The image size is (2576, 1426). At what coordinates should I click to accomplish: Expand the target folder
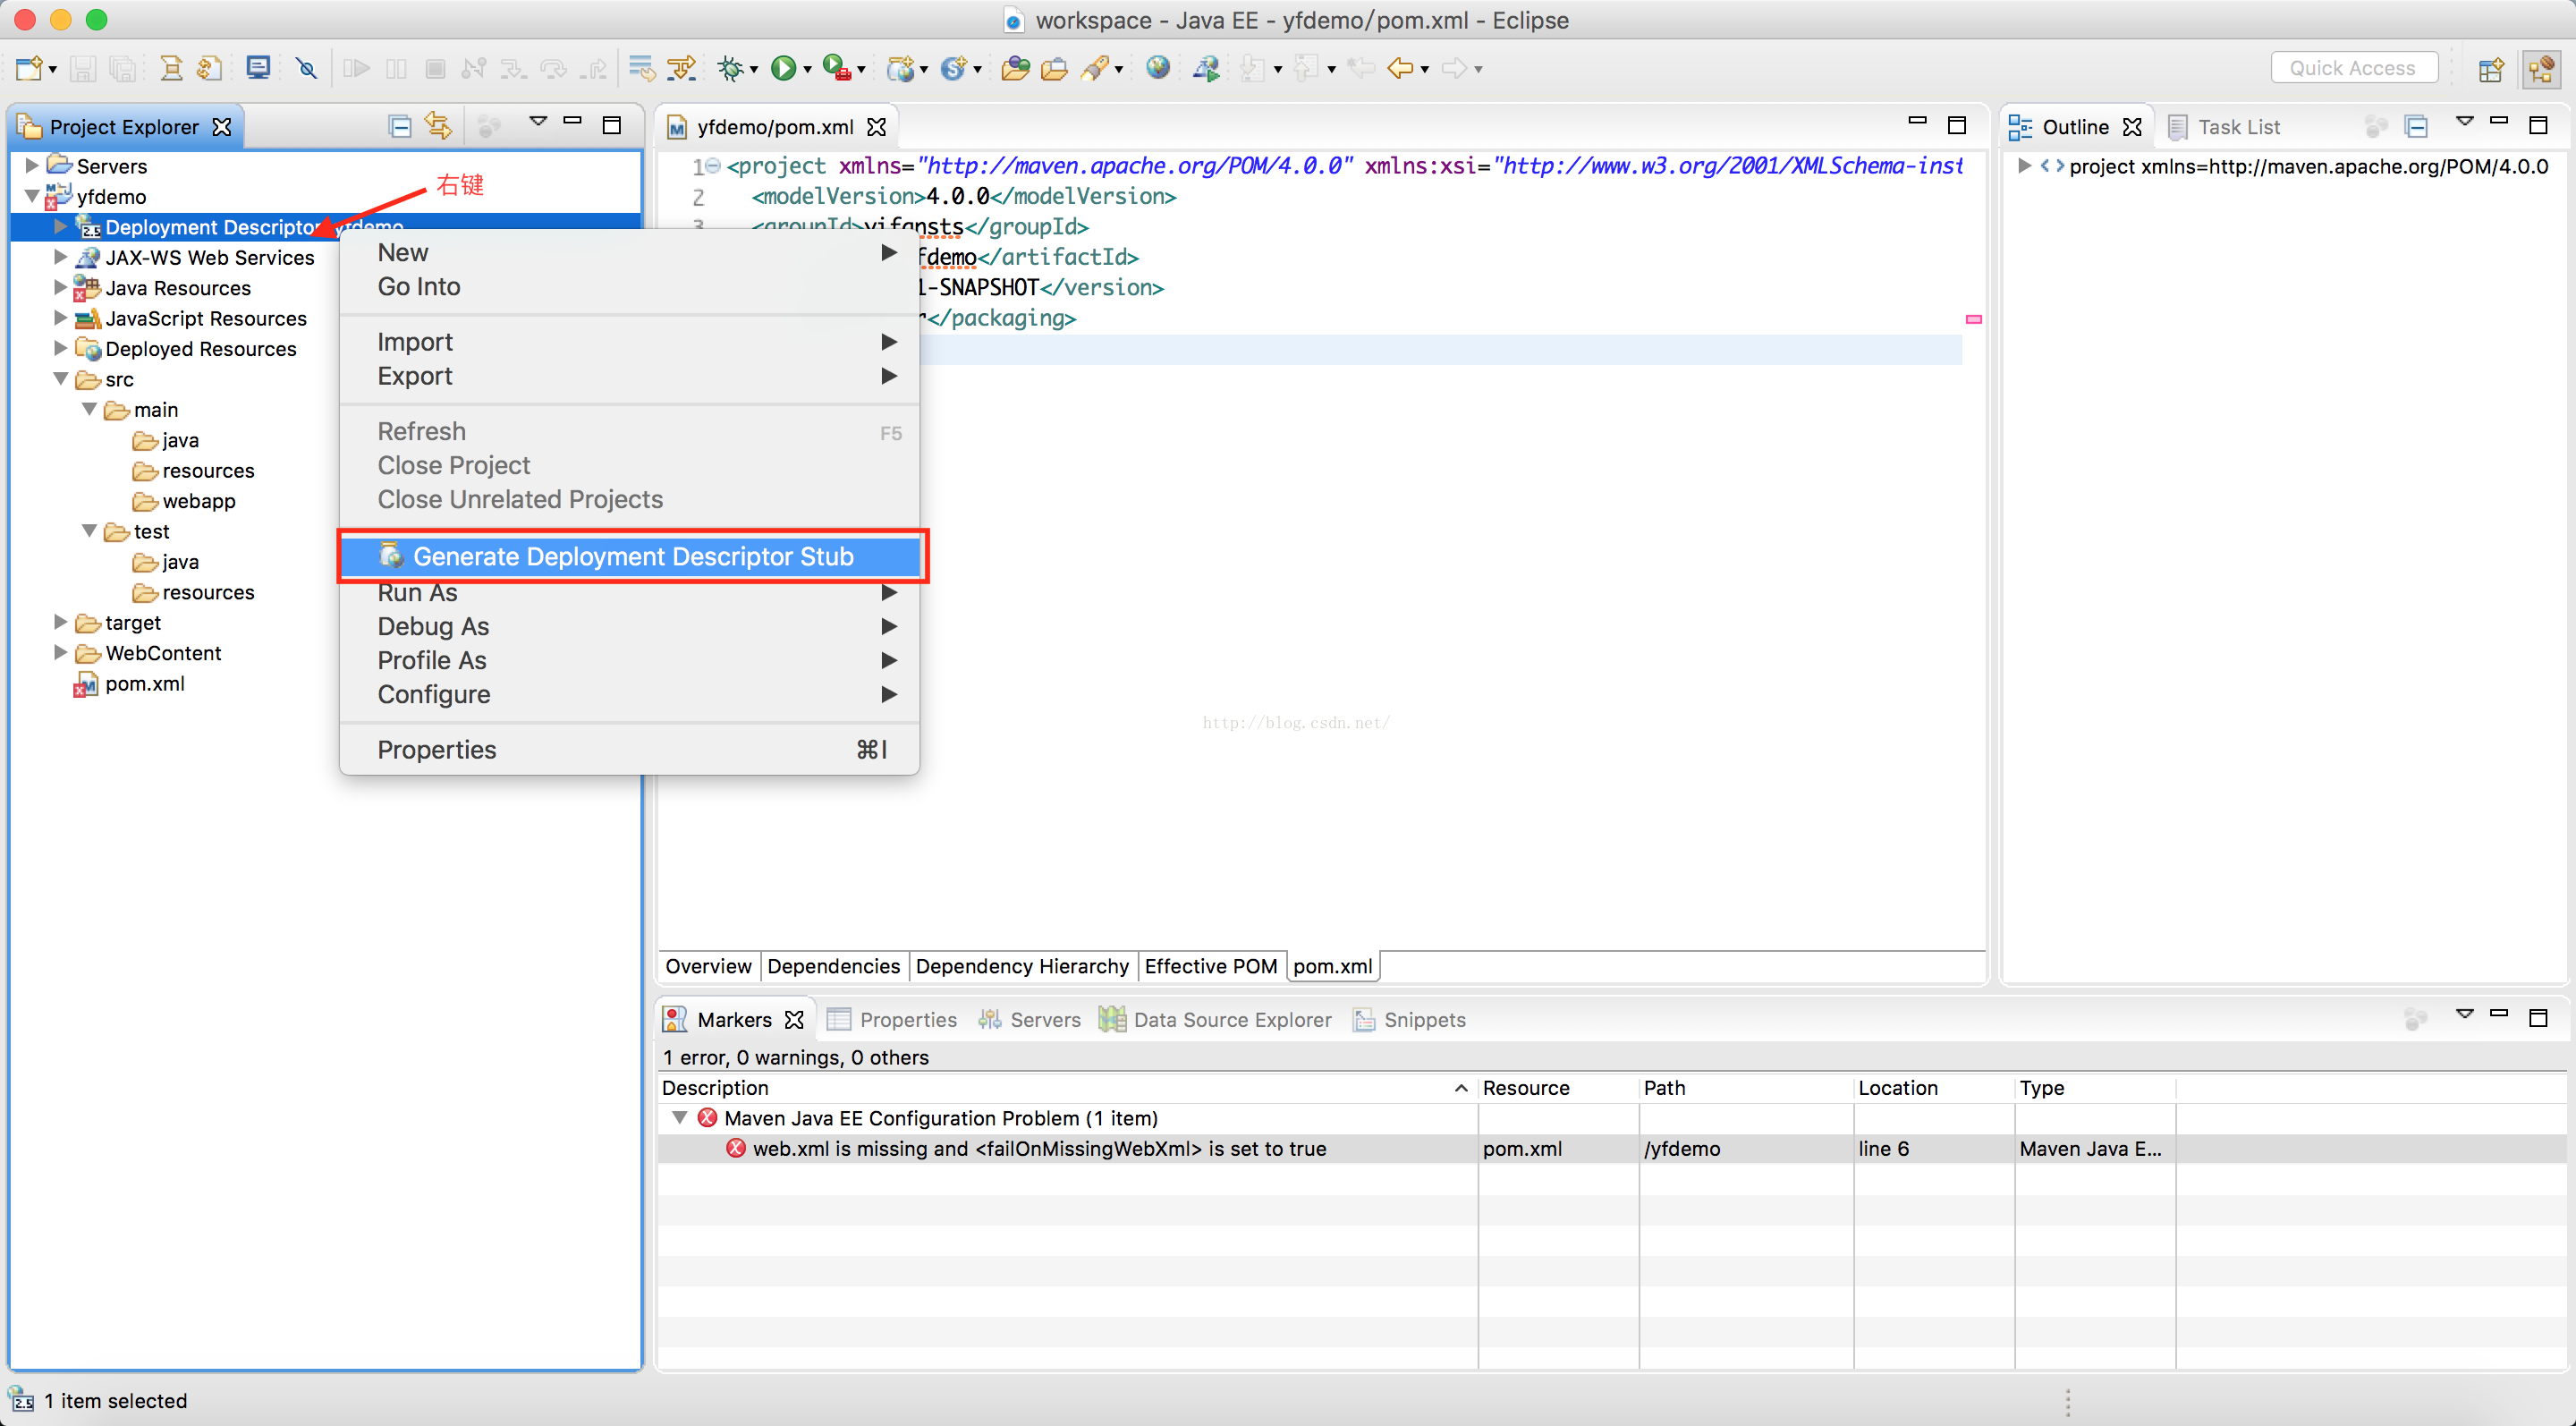[60, 623]
